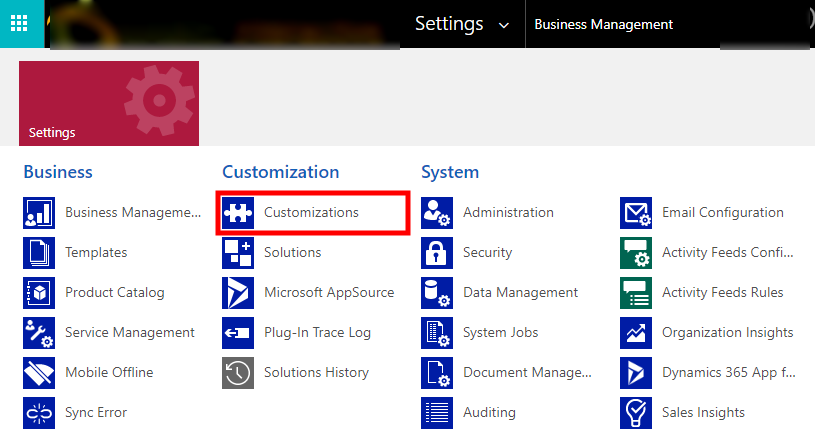Click the Email Configuration envelope icon

point(636,213)
